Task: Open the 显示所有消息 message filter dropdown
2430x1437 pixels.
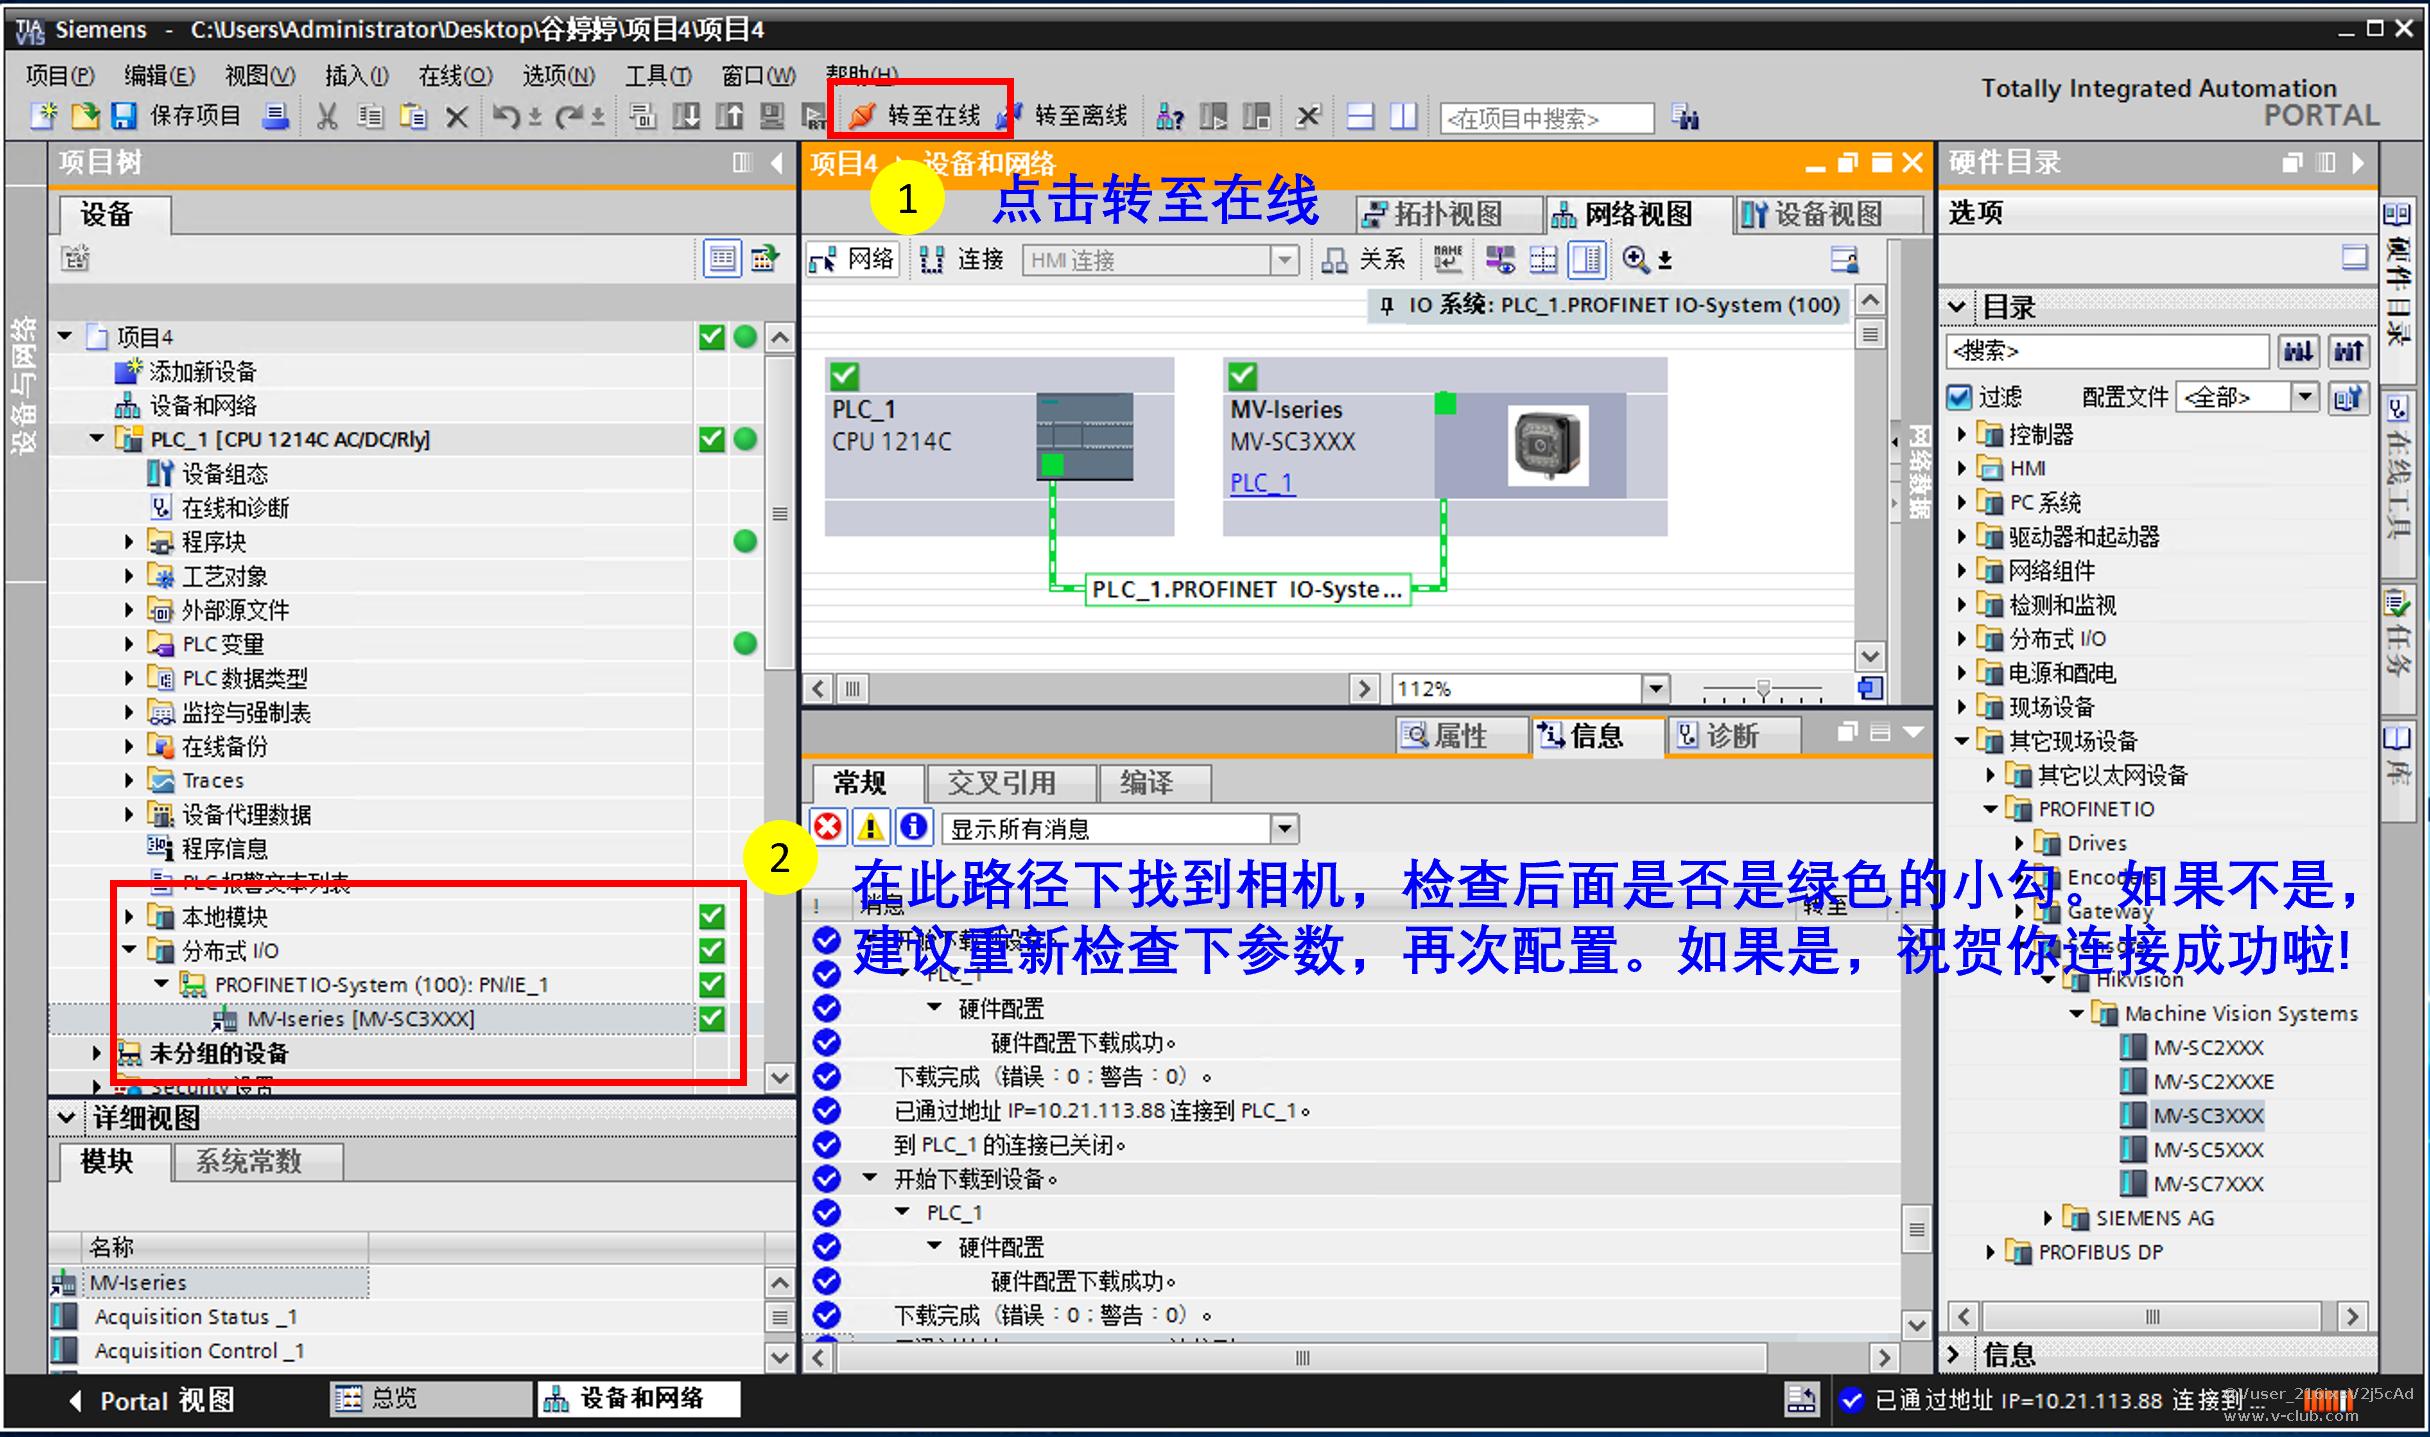Action: point(1284,828)
